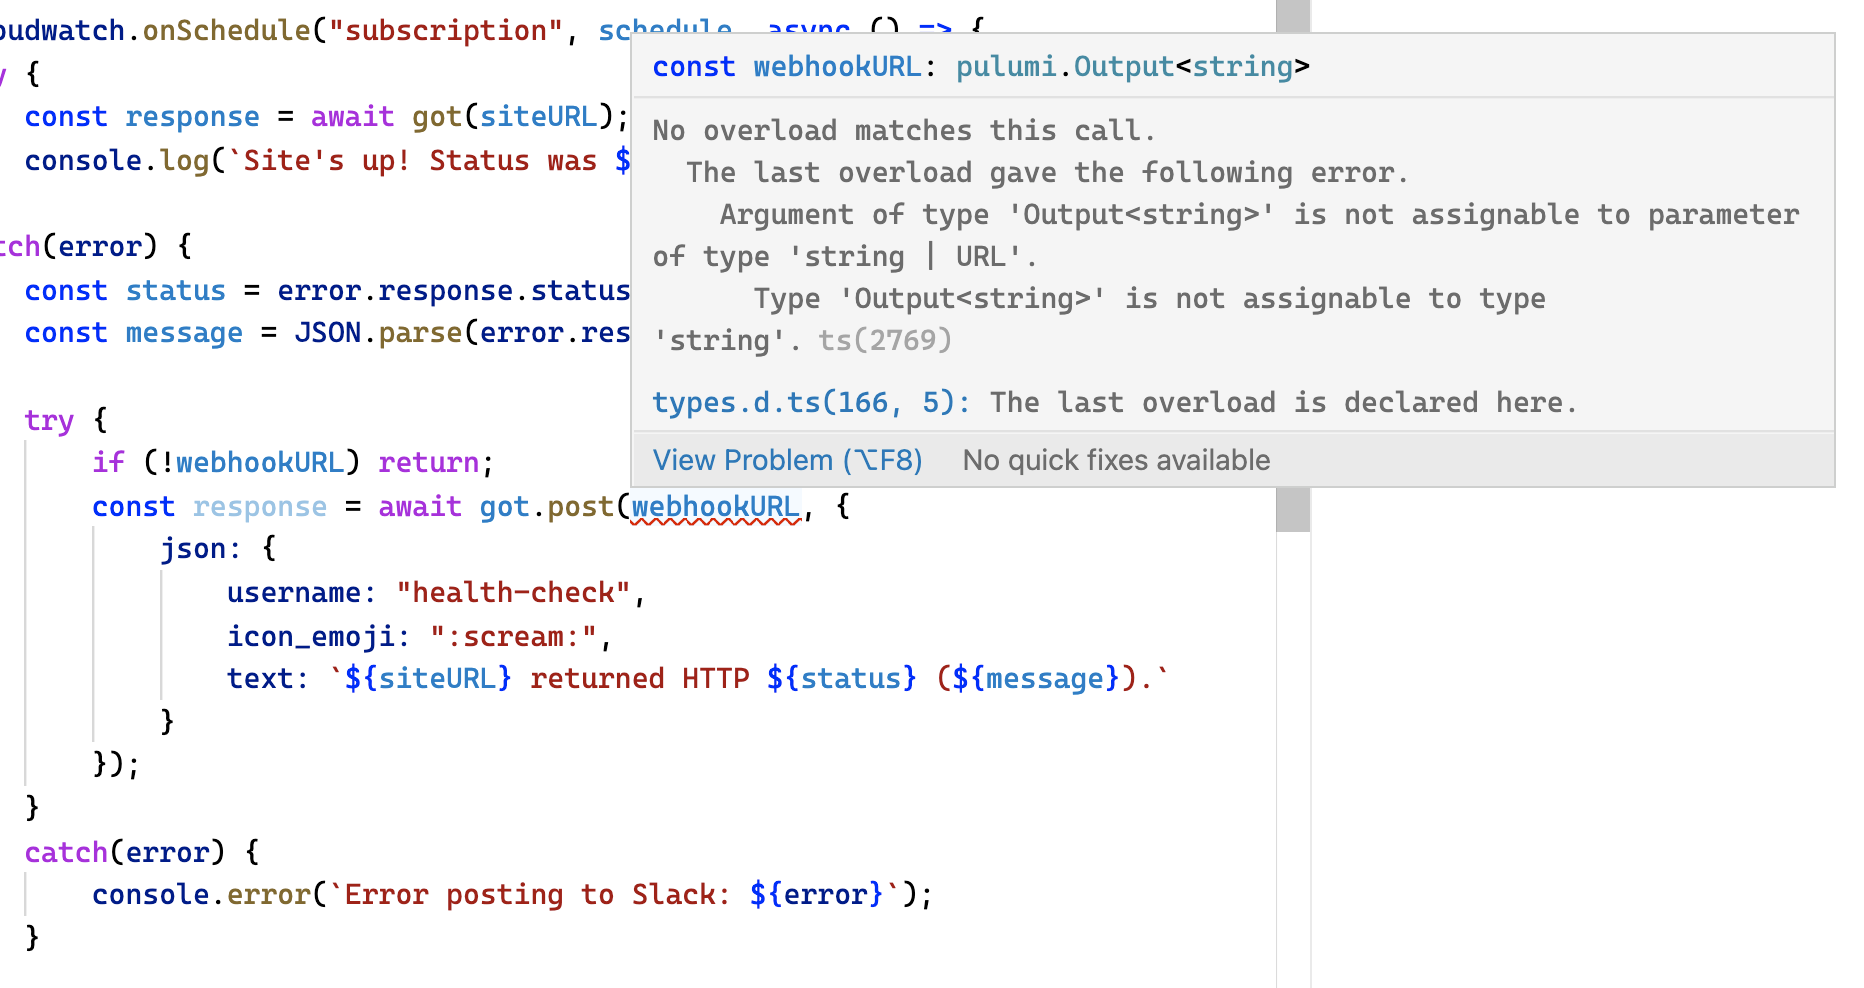Click the 'json:' property key
Viewport: 1864px width, 988px height.
201,549
